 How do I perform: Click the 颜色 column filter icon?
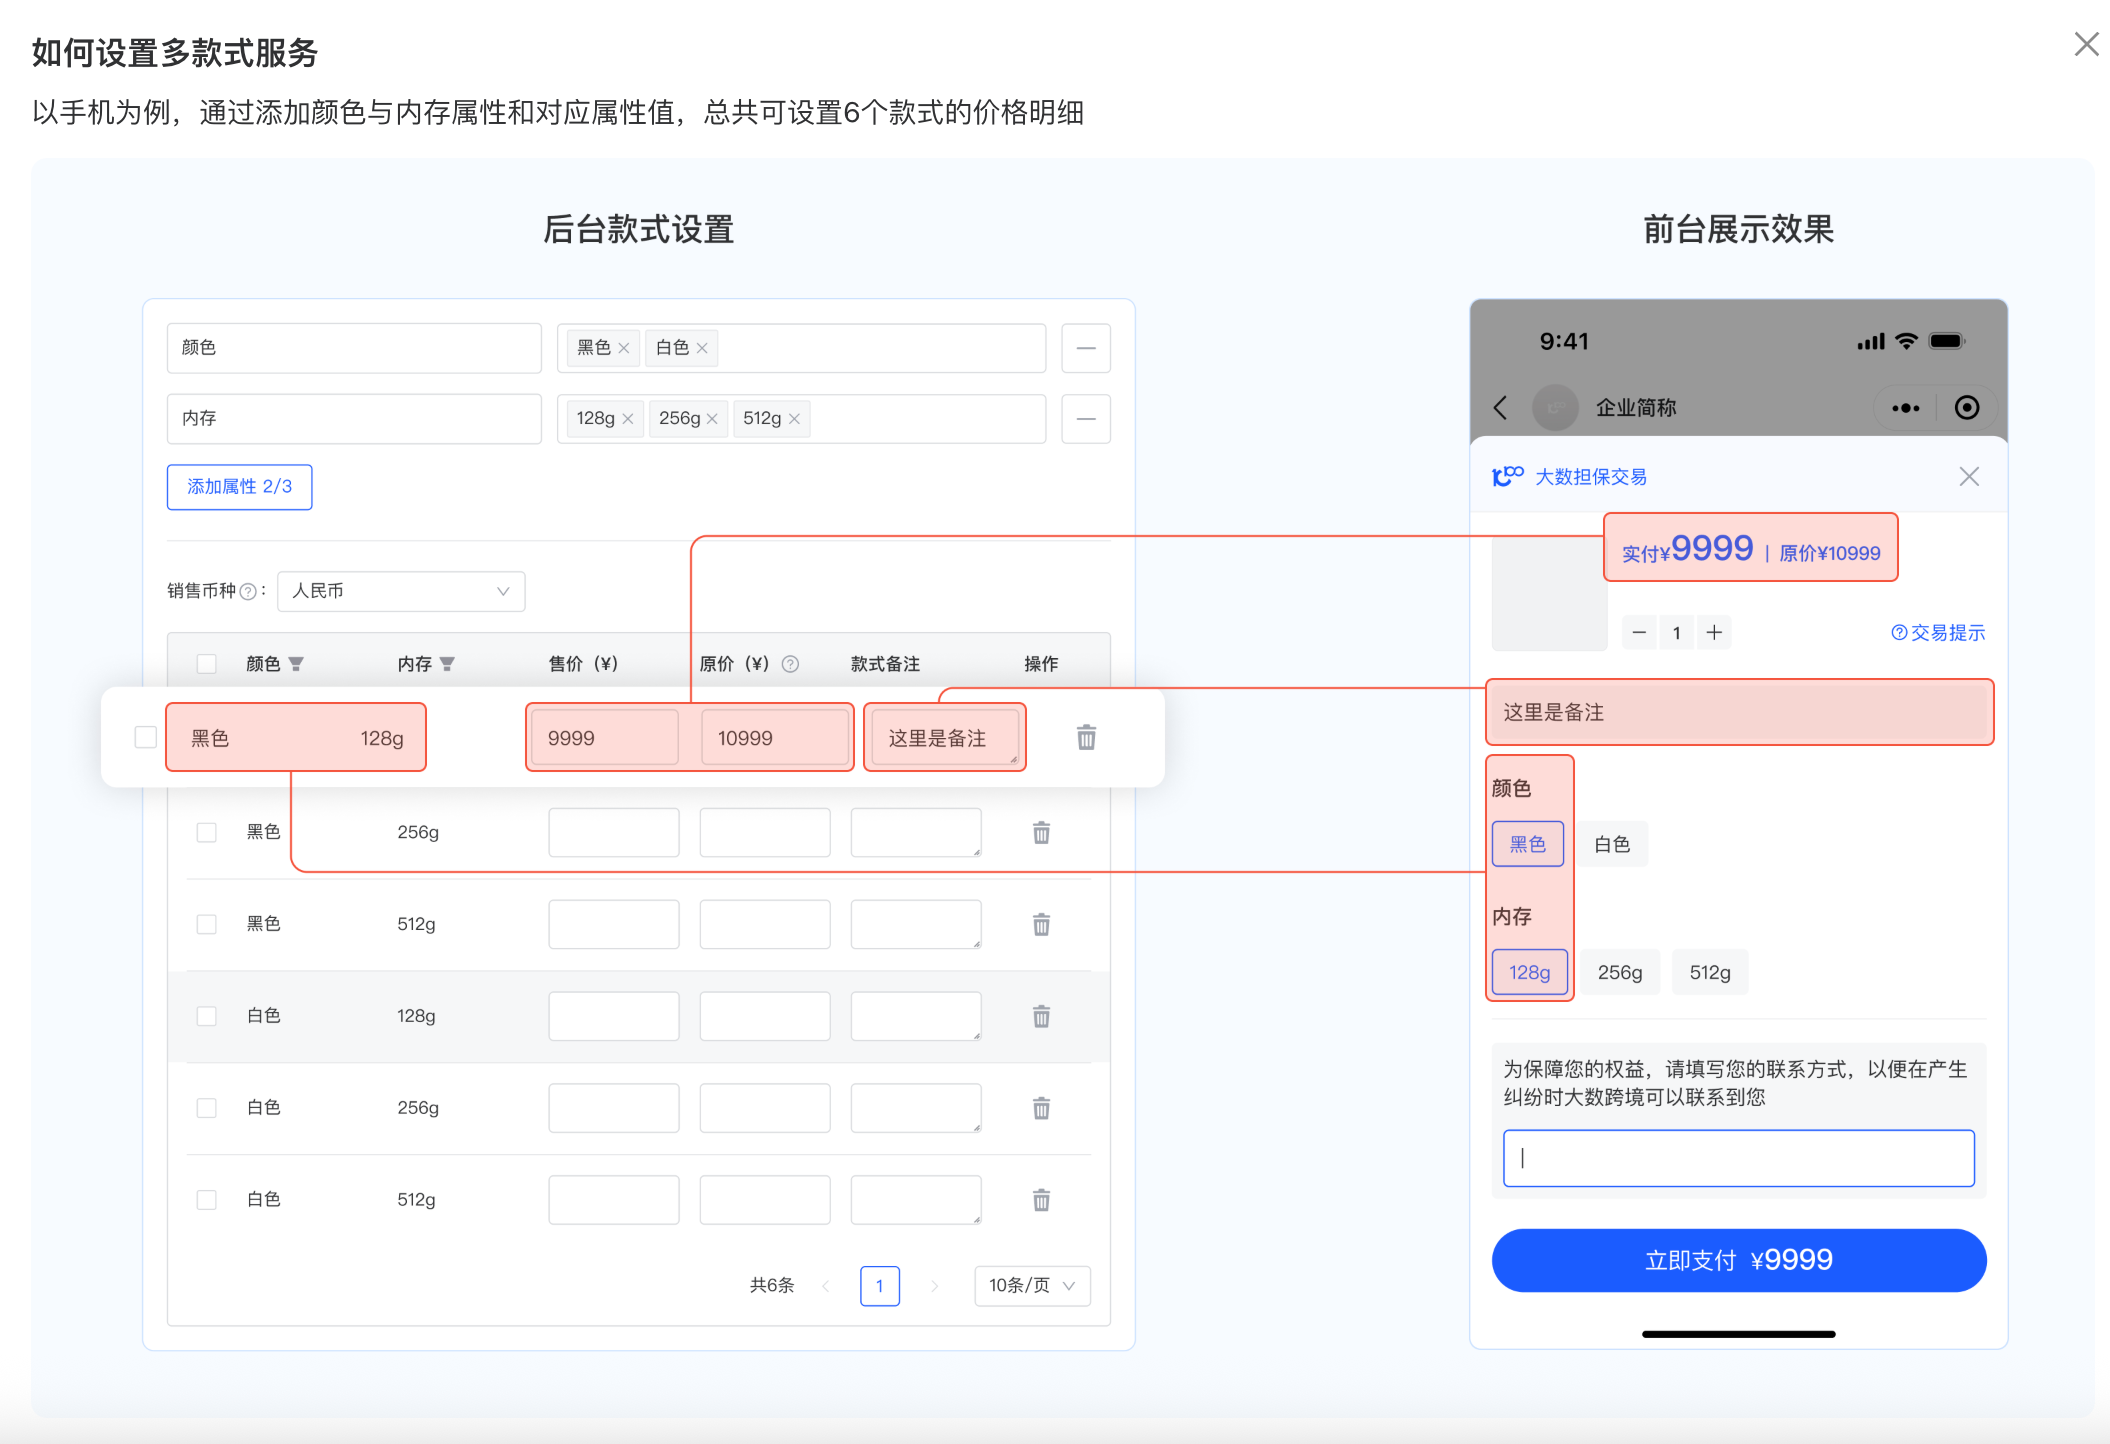(x=296, y=664)
